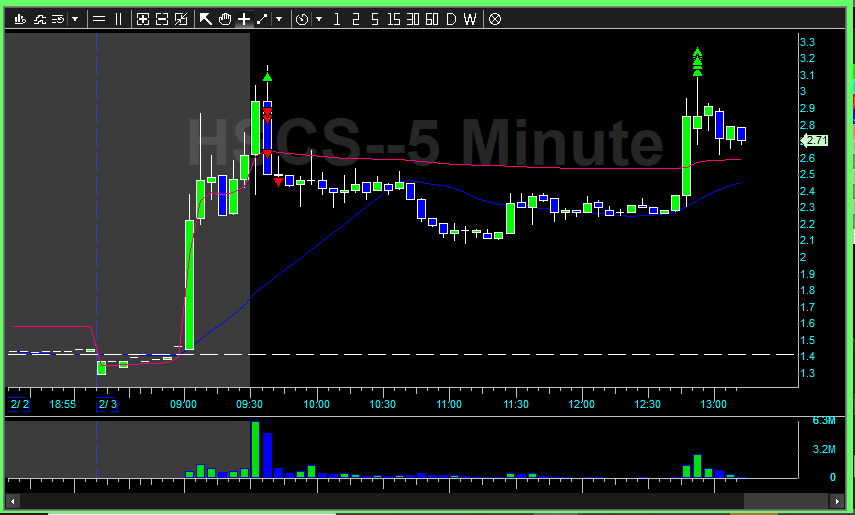
Task: Click the chart settings list icon
Action: [58, 20]
